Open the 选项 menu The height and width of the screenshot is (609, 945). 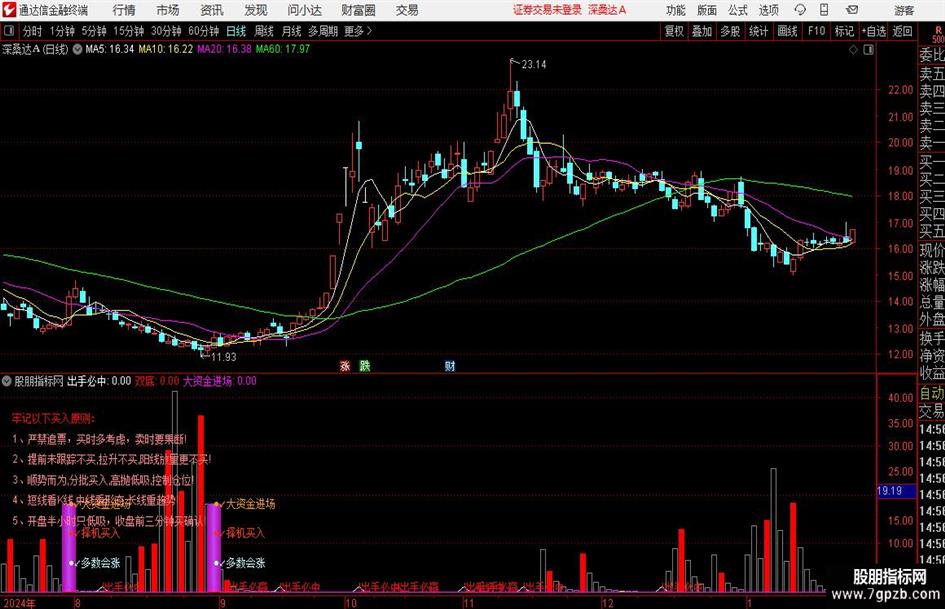[768, 10]
